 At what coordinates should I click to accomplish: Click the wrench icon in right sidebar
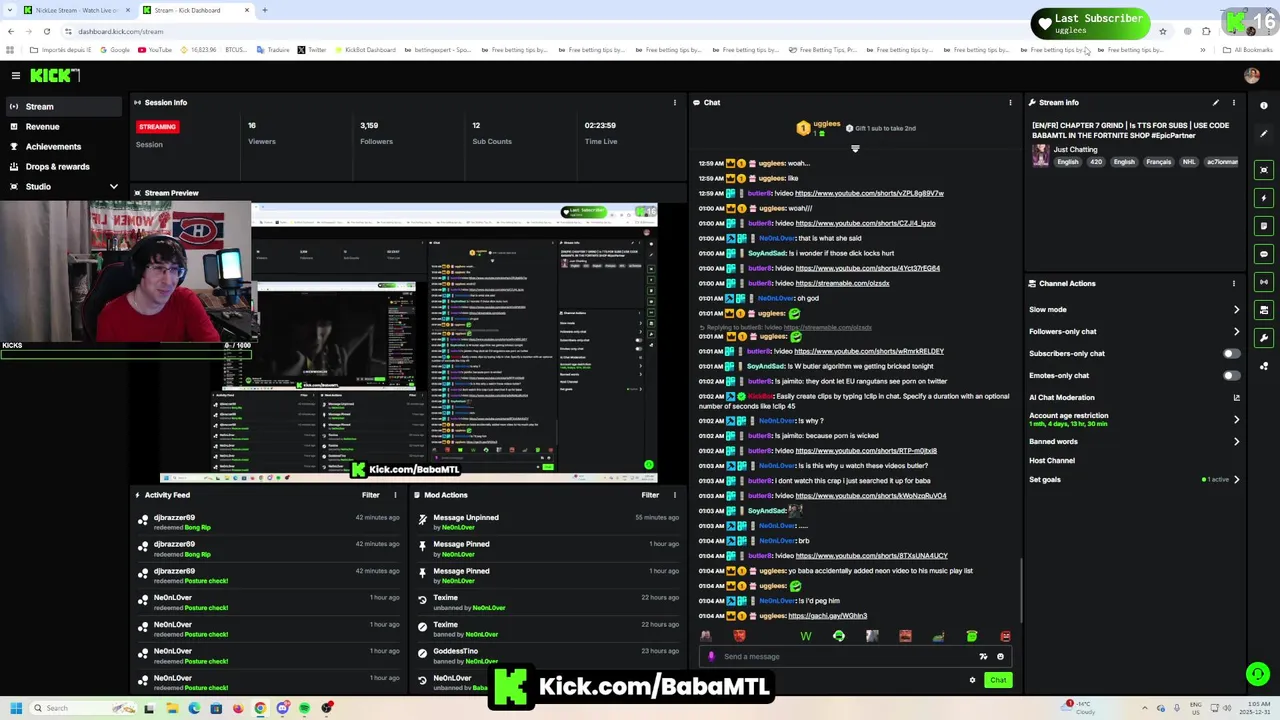point(1264,338)
